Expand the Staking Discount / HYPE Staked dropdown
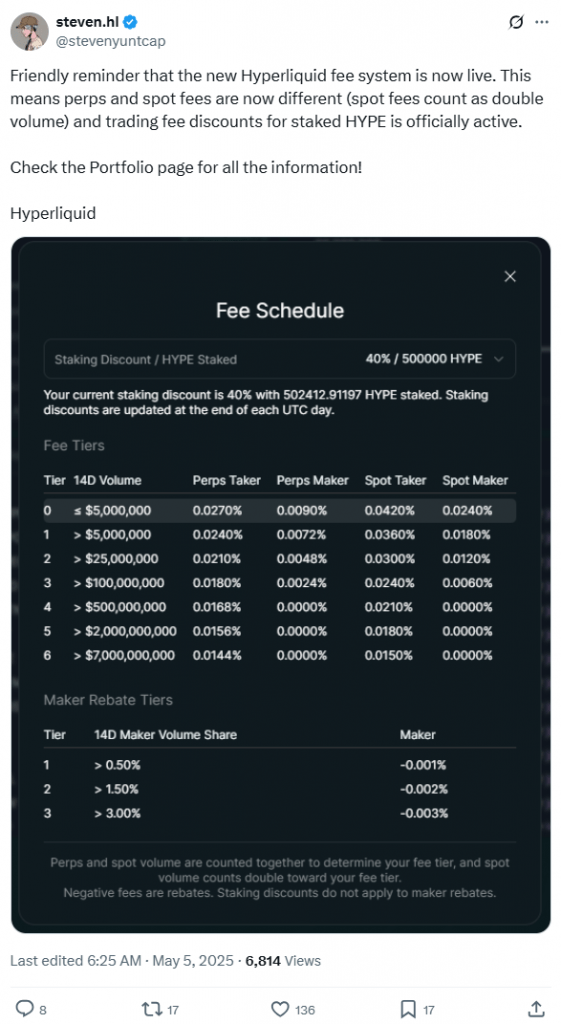This screenshot has height=1024, width=561. pos(280,359)
